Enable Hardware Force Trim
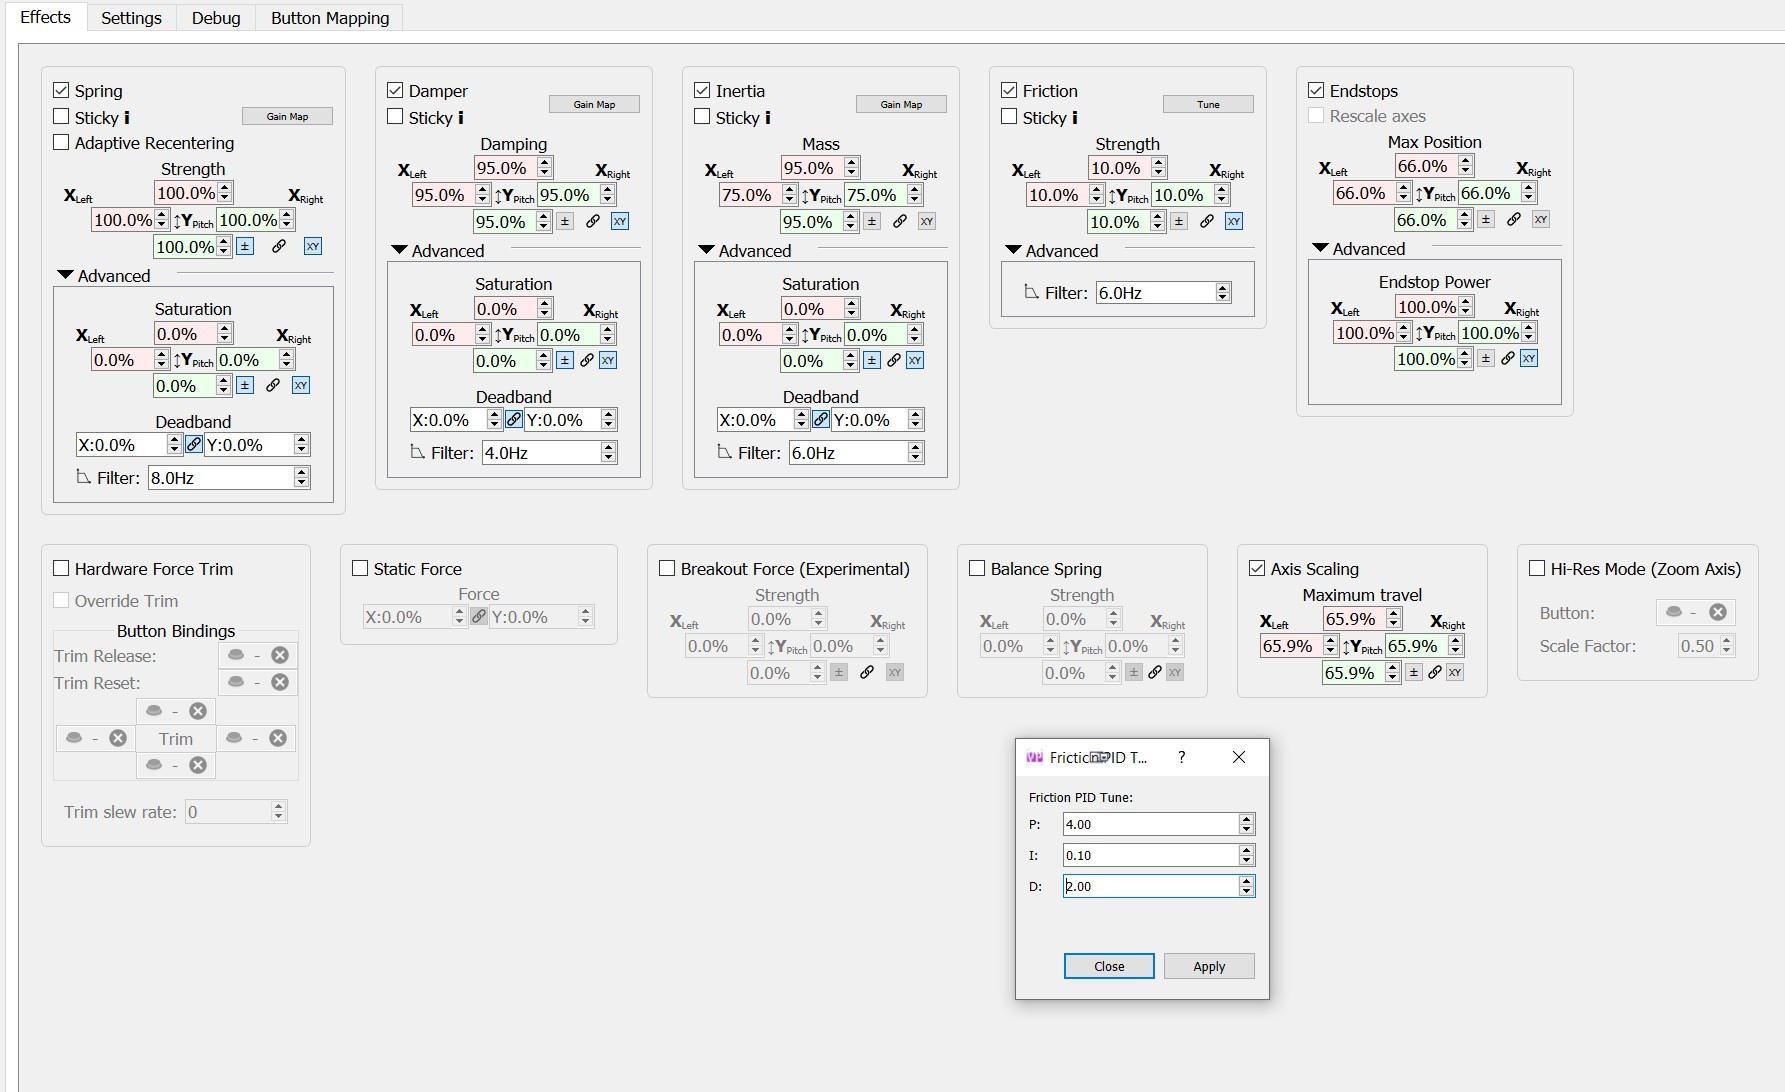1785x1092 pixels. tap(61, 568)
